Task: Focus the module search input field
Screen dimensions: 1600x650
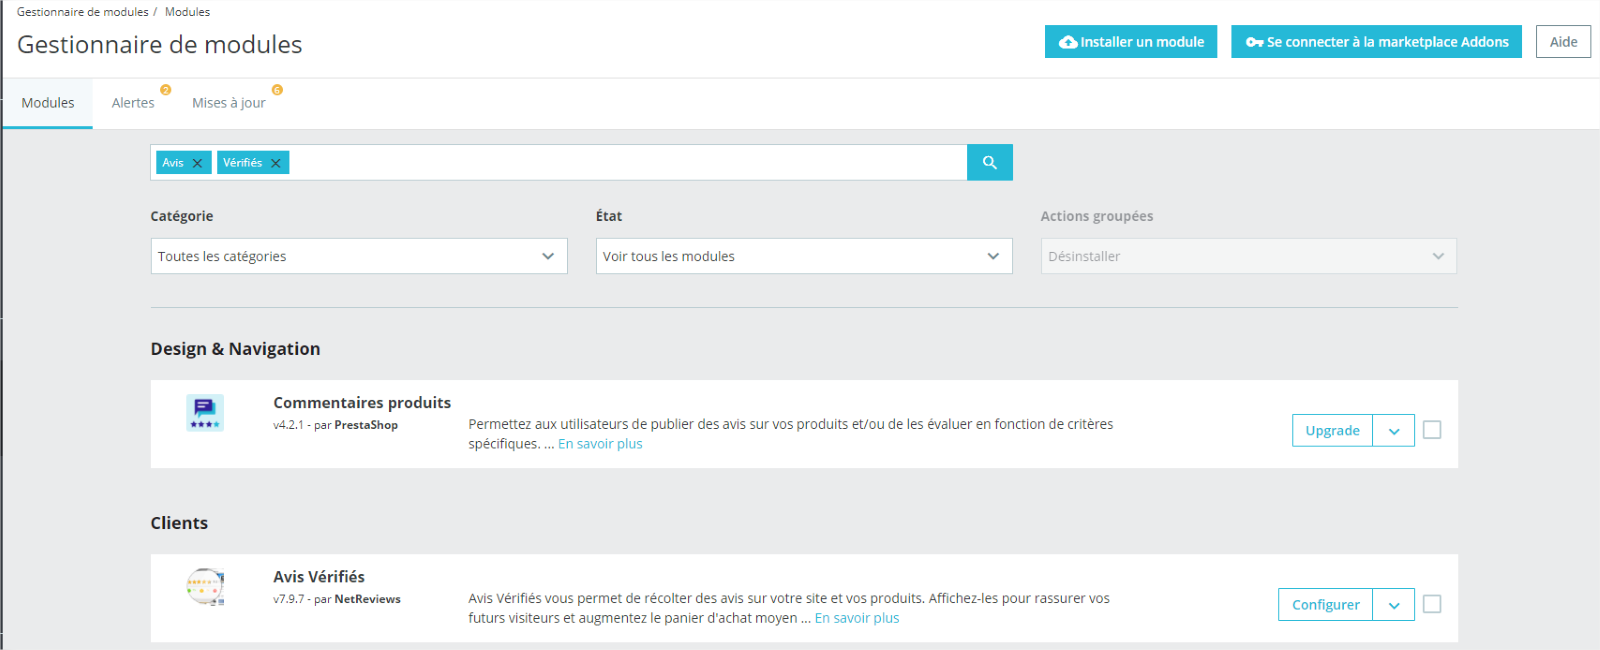Action: tap(625, 163)
